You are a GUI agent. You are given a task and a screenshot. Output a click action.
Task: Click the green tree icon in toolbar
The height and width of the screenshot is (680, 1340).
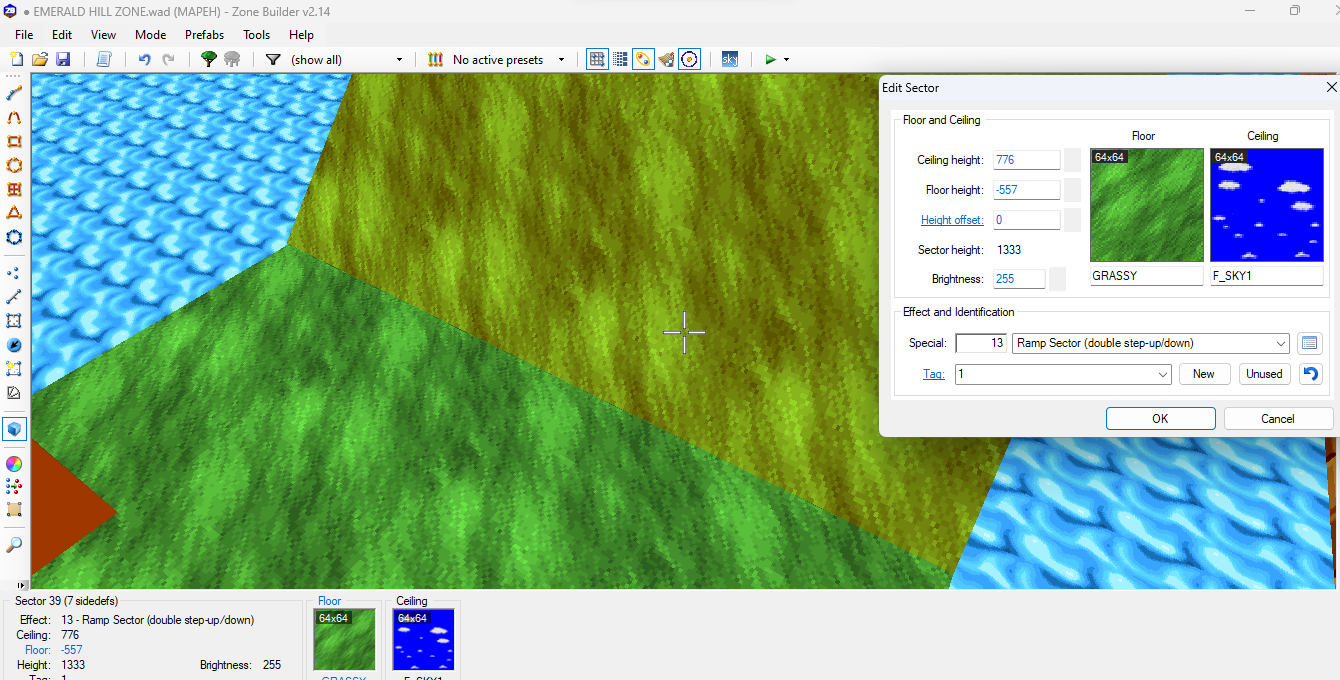208,60
